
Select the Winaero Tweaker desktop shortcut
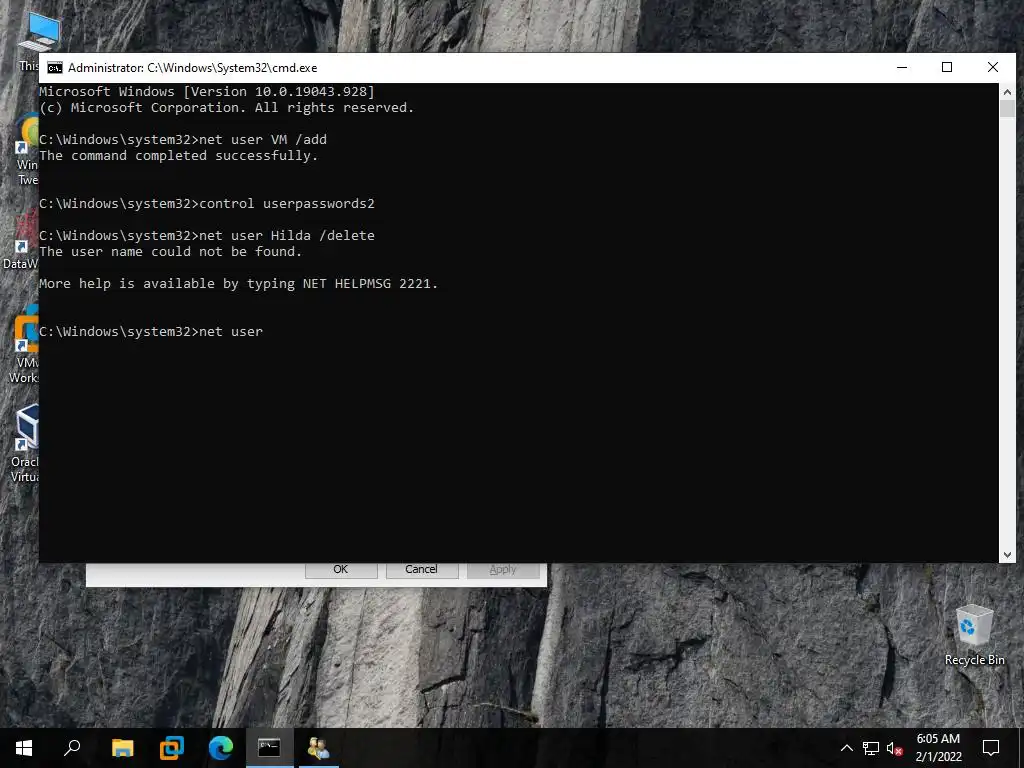pyautogui.click(x=27, y=150)
